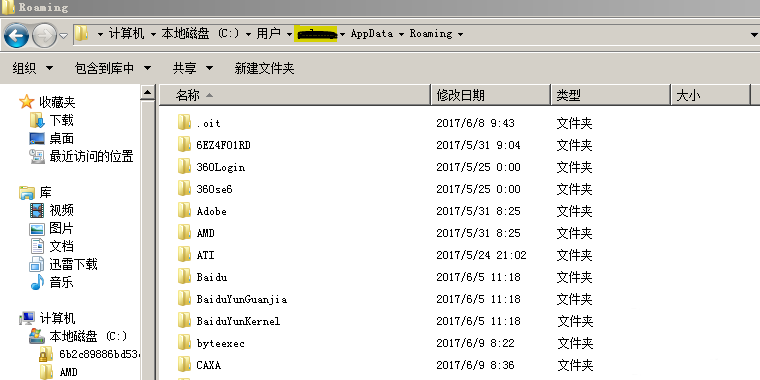Select the BaiduYunGuanjia folder icon
Image resolution: width=760 pixels, height=380 pixels.
[x=184, y=299]
